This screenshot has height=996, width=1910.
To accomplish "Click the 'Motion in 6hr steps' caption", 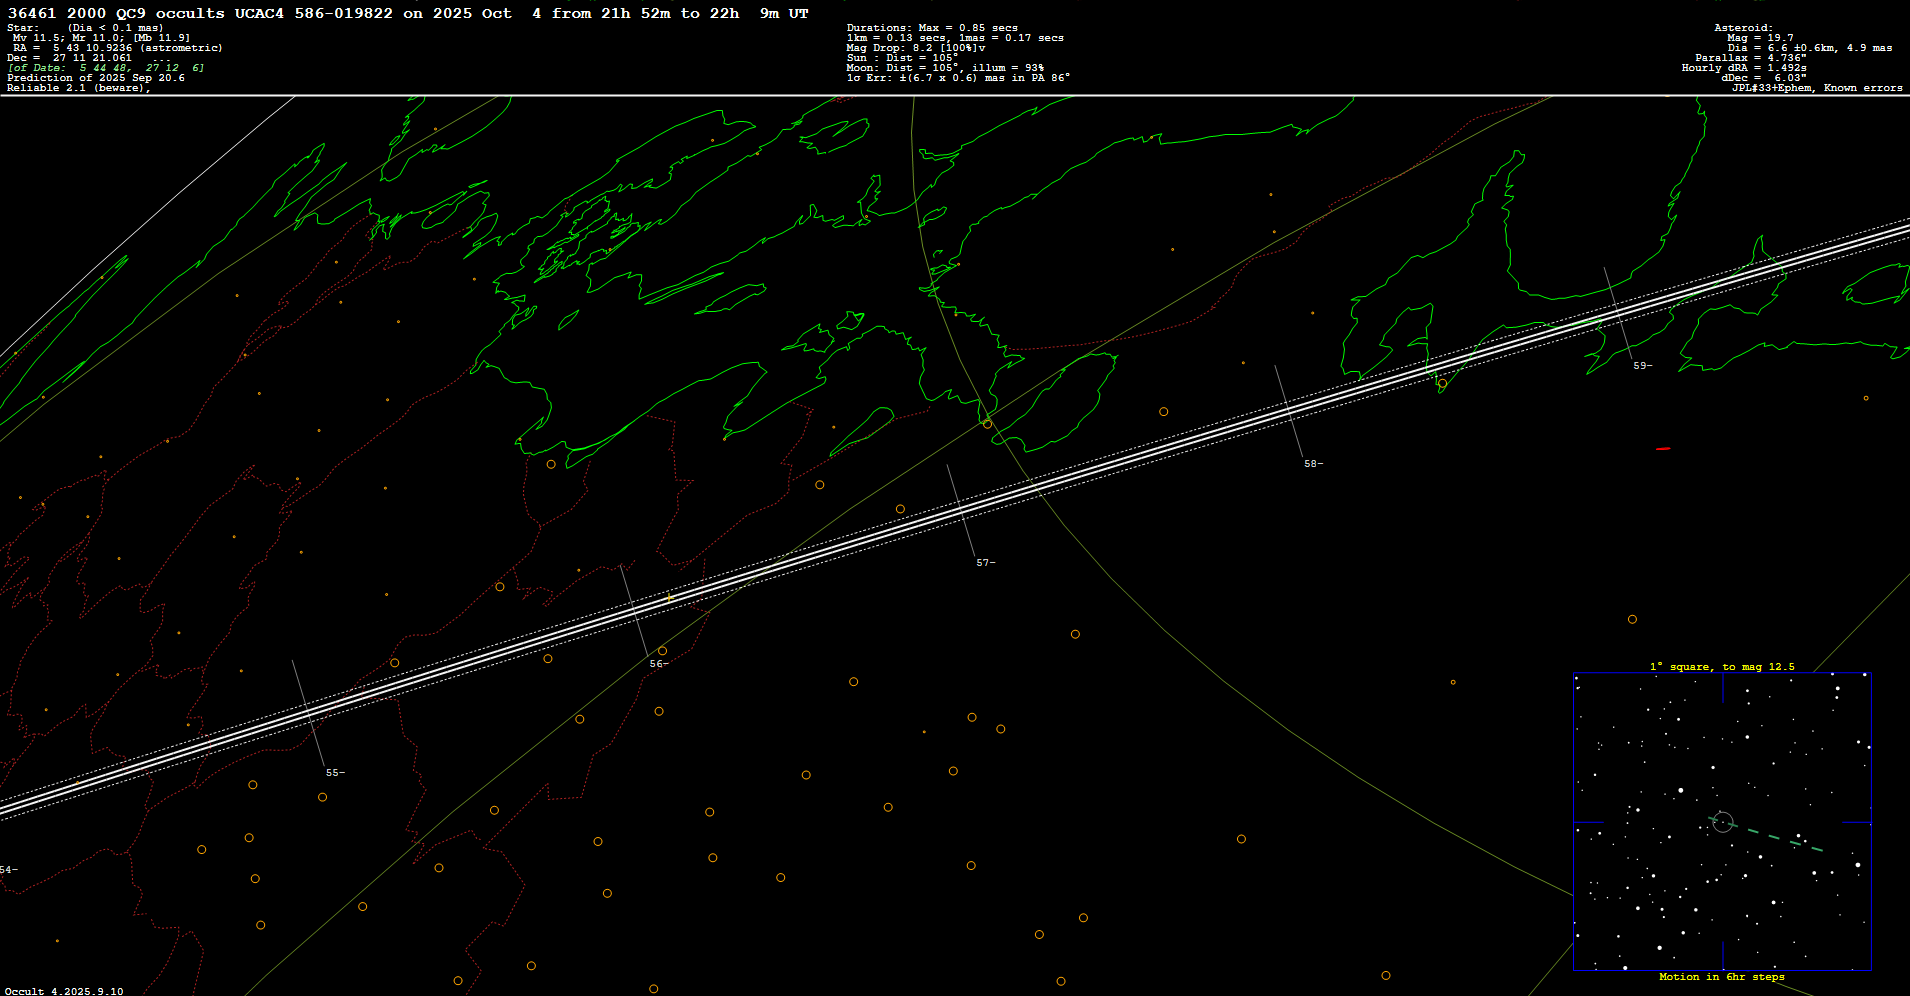I will (x=1722, y=977).
